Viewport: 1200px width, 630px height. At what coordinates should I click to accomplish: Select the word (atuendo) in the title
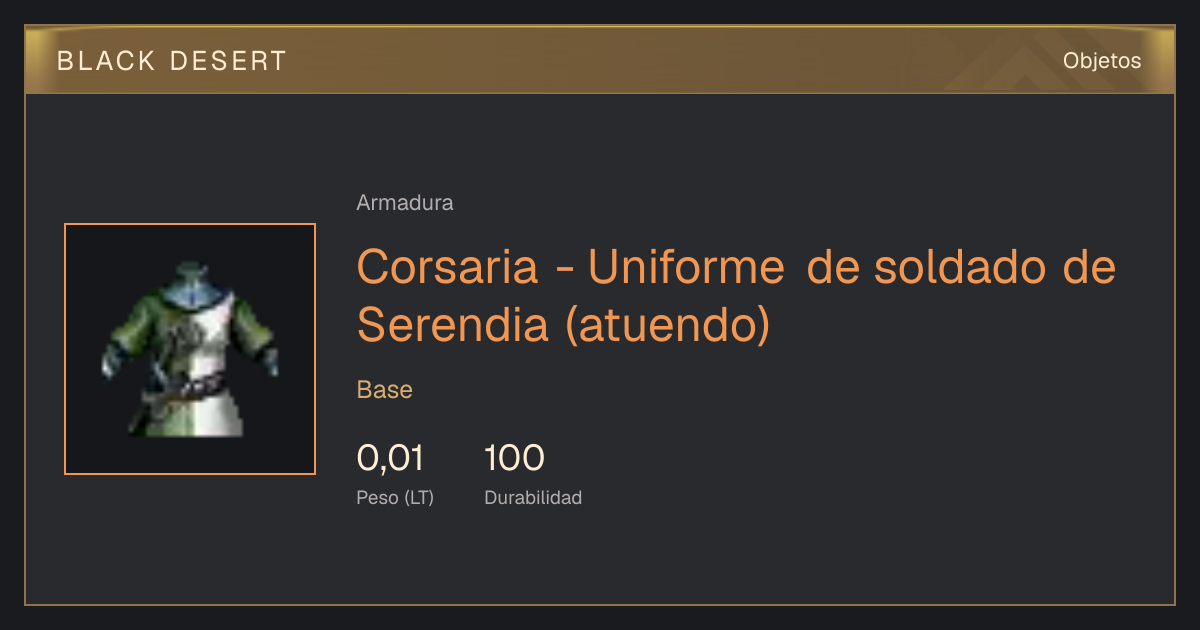pos(667,324)
